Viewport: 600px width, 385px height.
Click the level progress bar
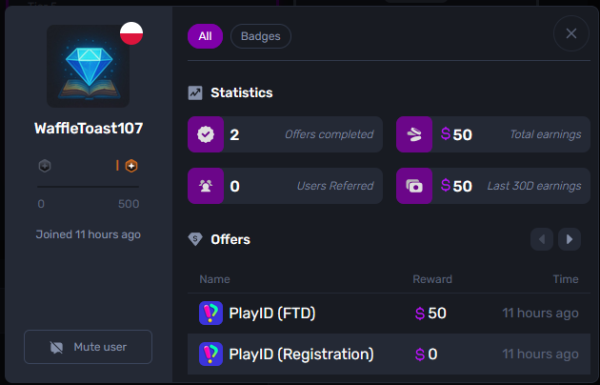coord(88,187)
